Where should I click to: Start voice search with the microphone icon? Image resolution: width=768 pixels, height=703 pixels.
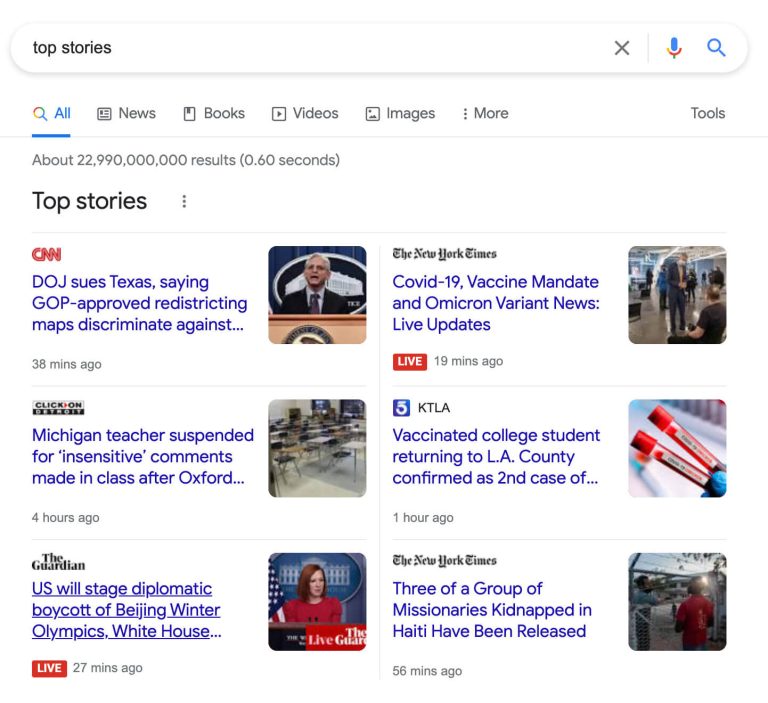674,48
